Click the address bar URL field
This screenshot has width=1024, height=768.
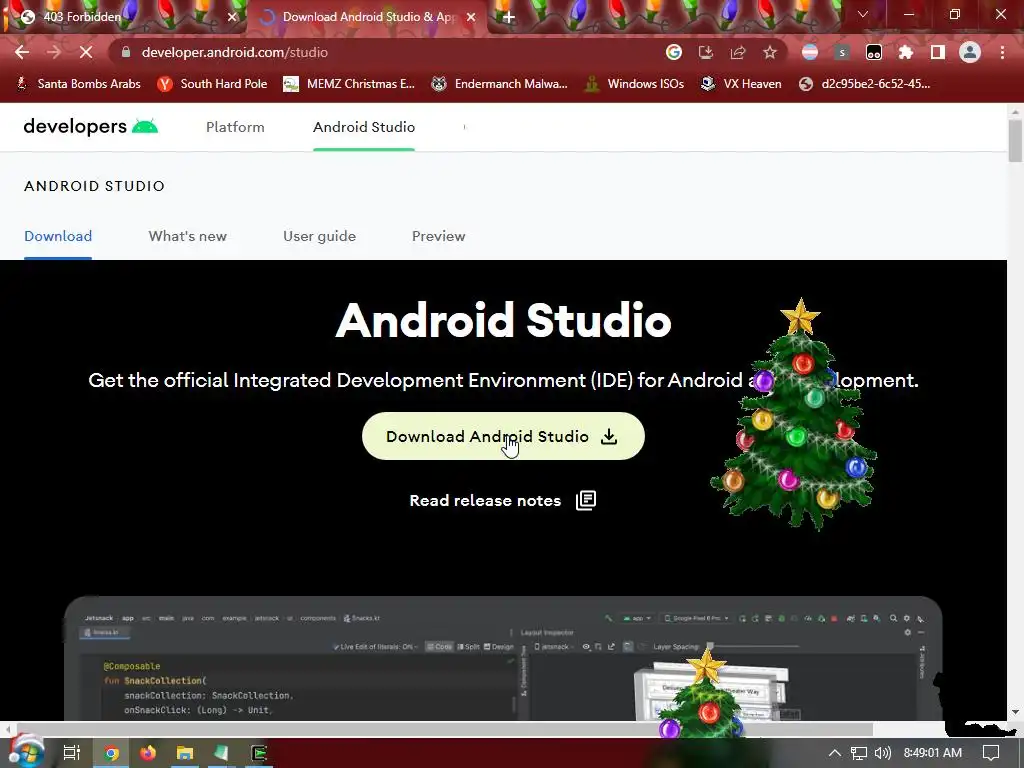tap(392, 52)
